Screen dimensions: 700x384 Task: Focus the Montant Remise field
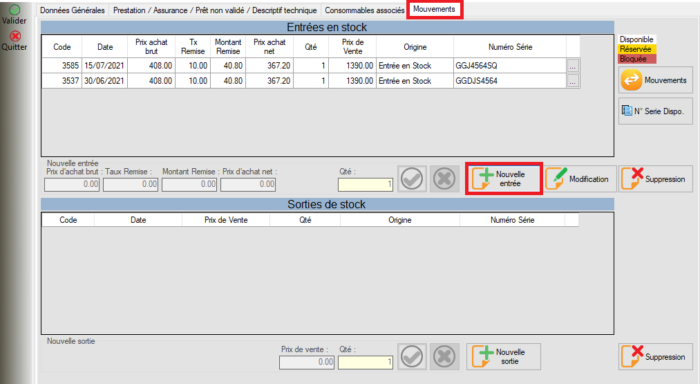[x=189, y=184]
